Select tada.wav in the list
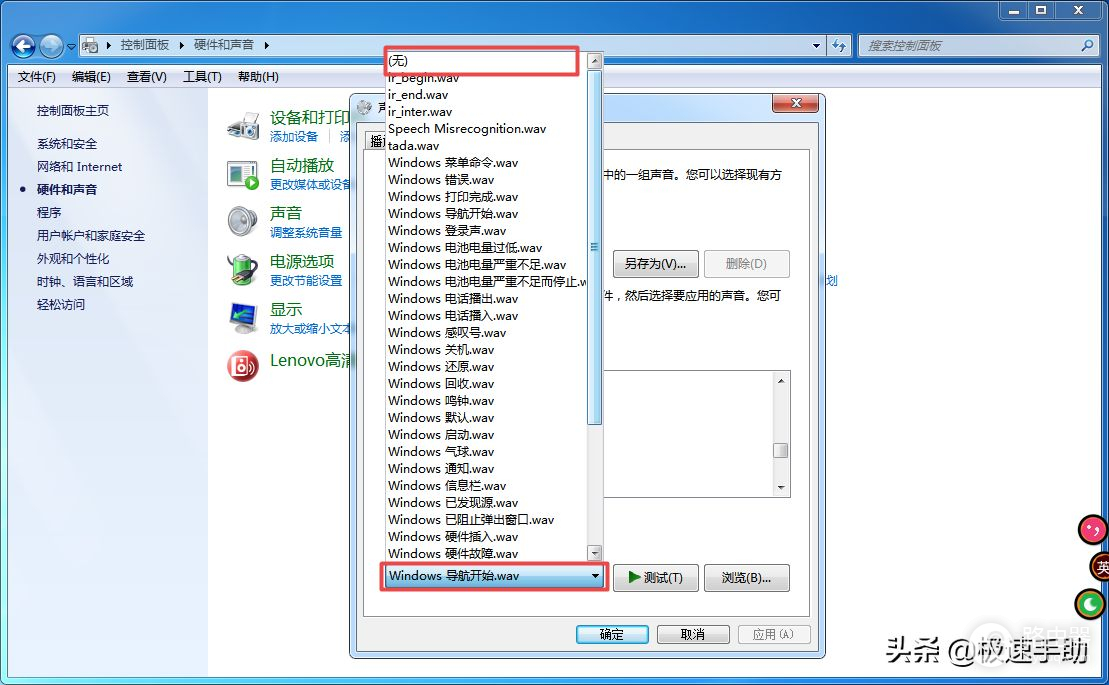 [x=487, y=146]
